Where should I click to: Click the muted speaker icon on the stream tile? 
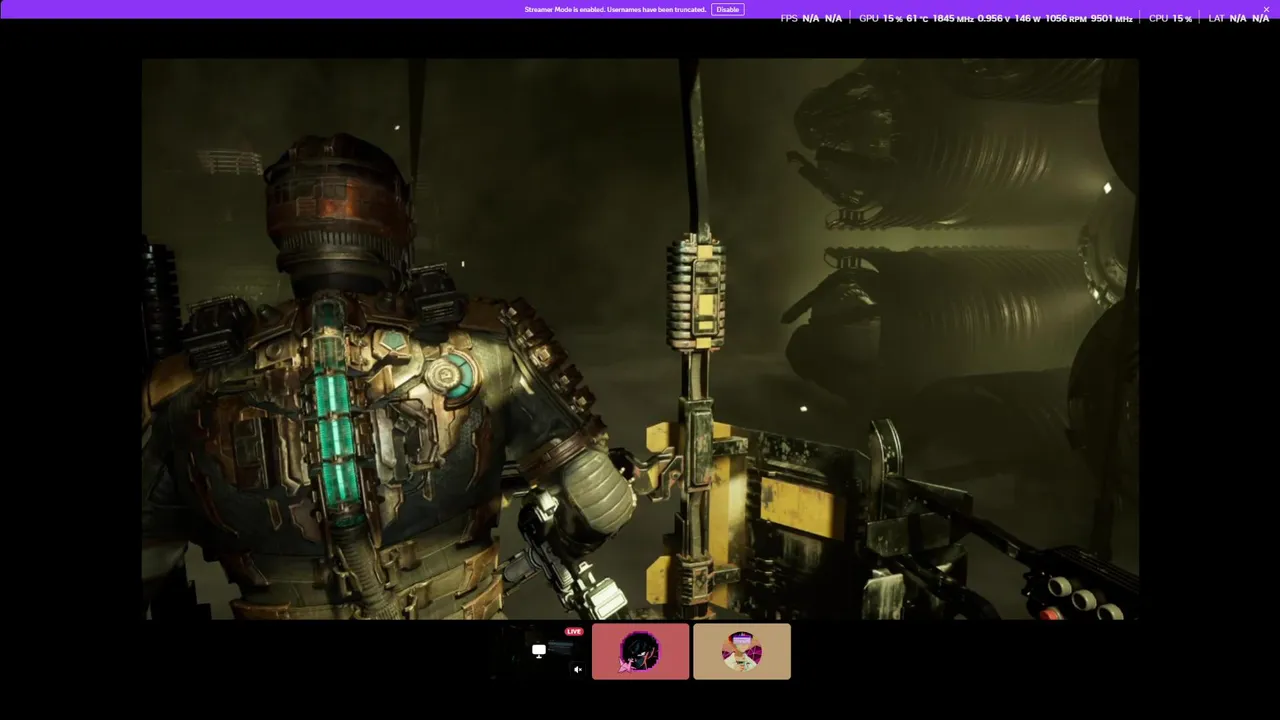point(577,670)
